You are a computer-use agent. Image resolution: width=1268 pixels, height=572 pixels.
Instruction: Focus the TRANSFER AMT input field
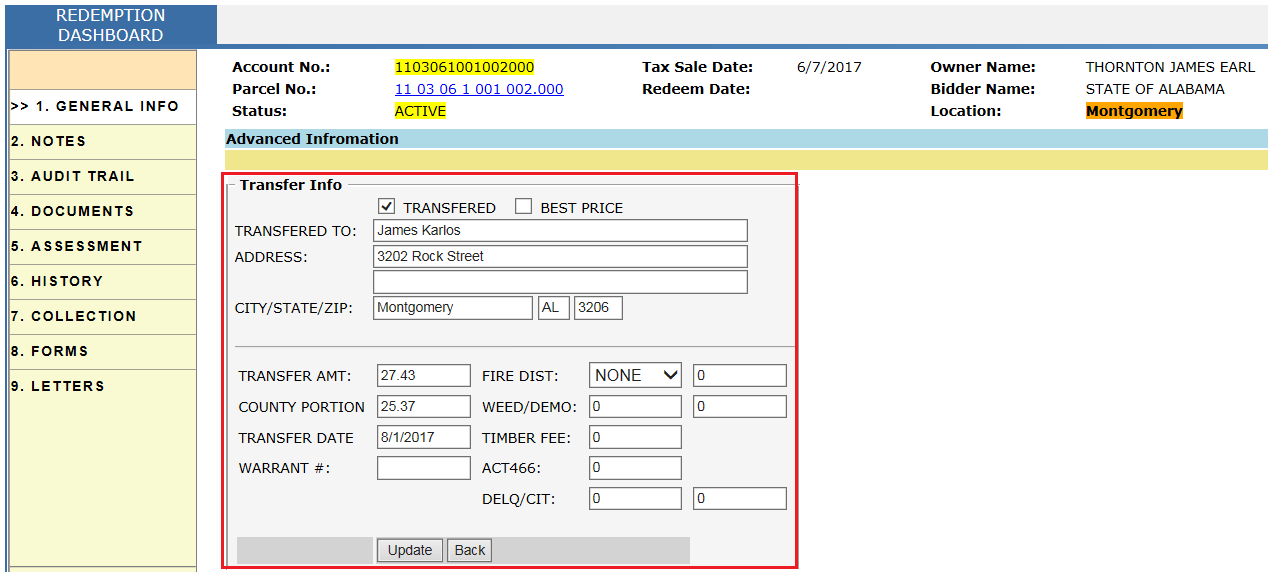pyautogui.click(x=423, y=376)
